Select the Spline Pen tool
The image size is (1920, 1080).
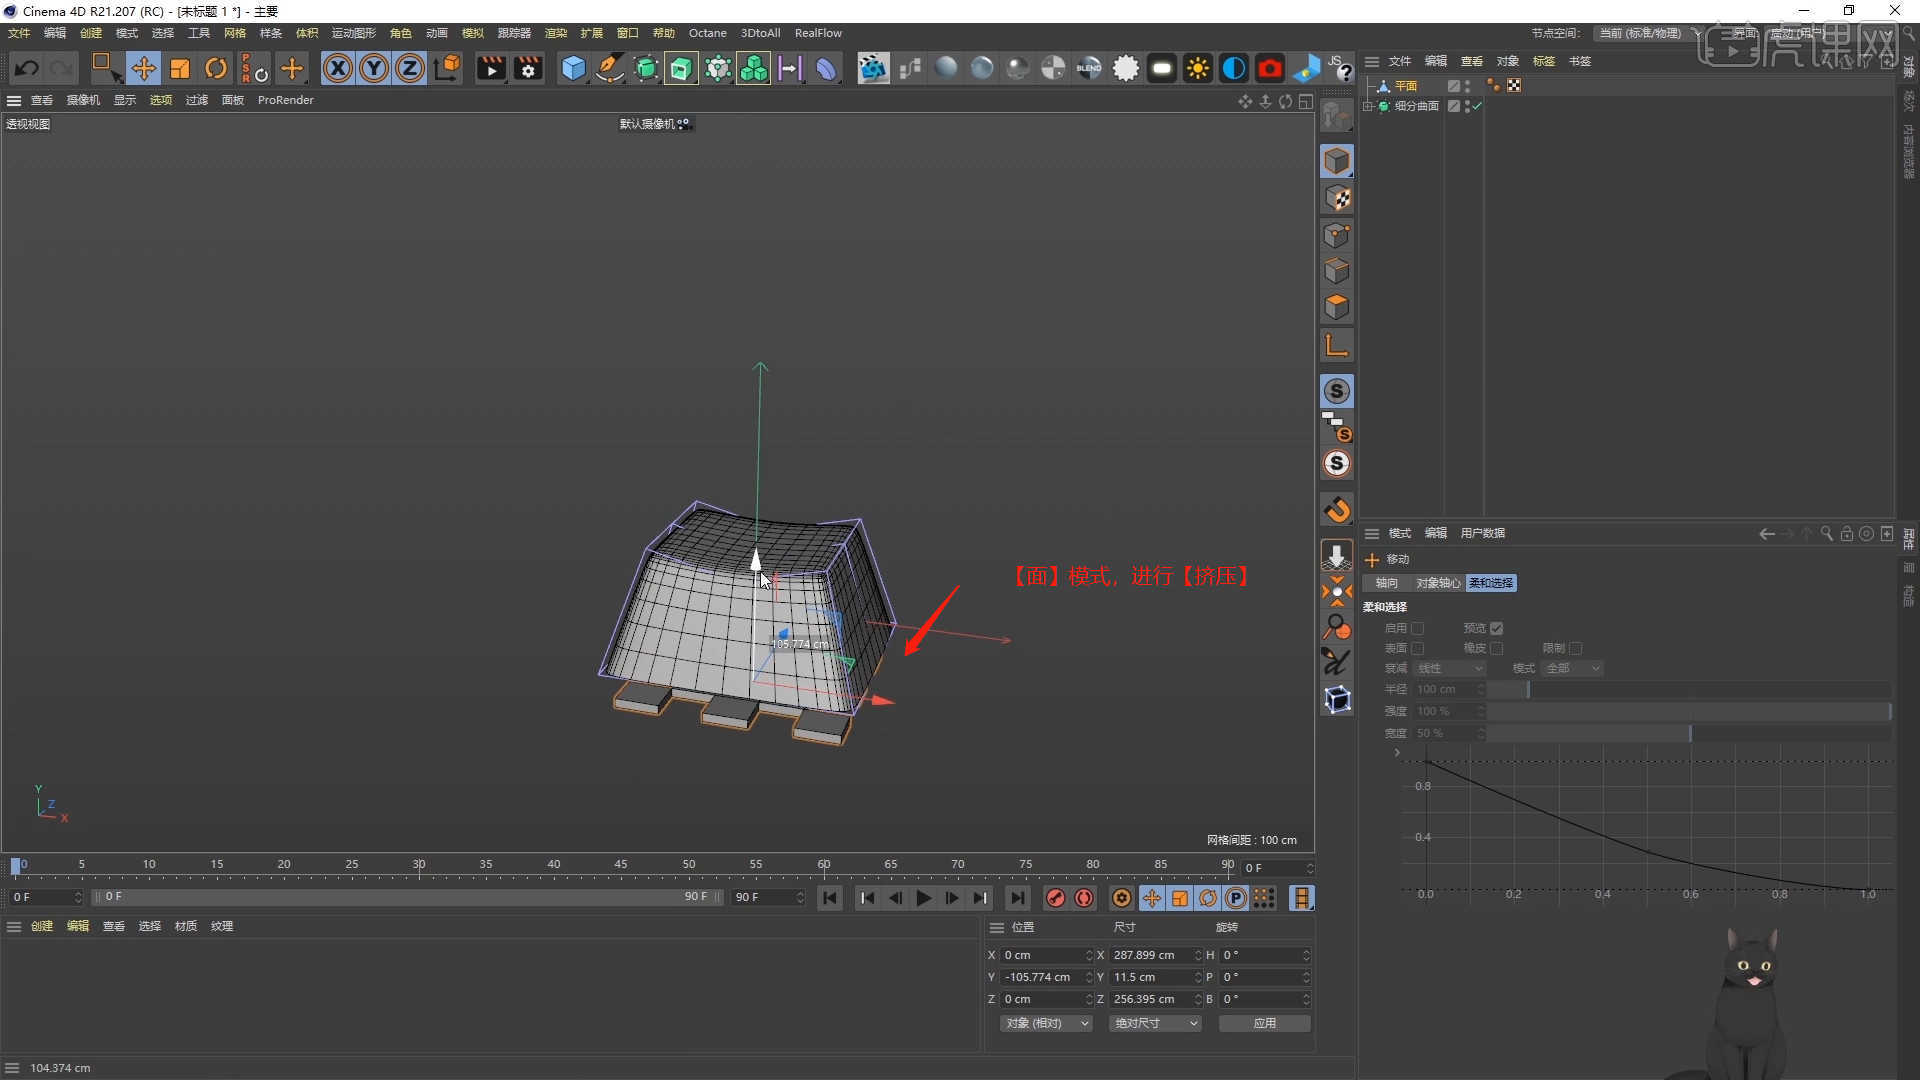click(x=609, y=69)
